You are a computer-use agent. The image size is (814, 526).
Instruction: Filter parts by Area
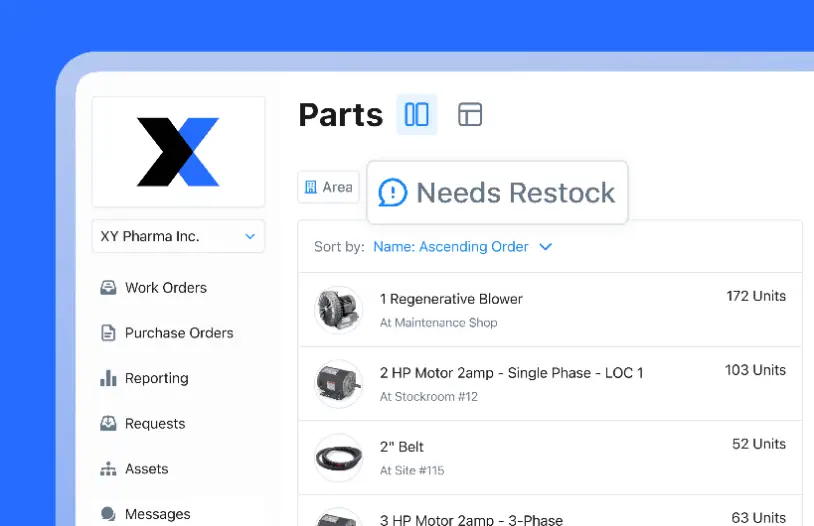pos(329,187)
